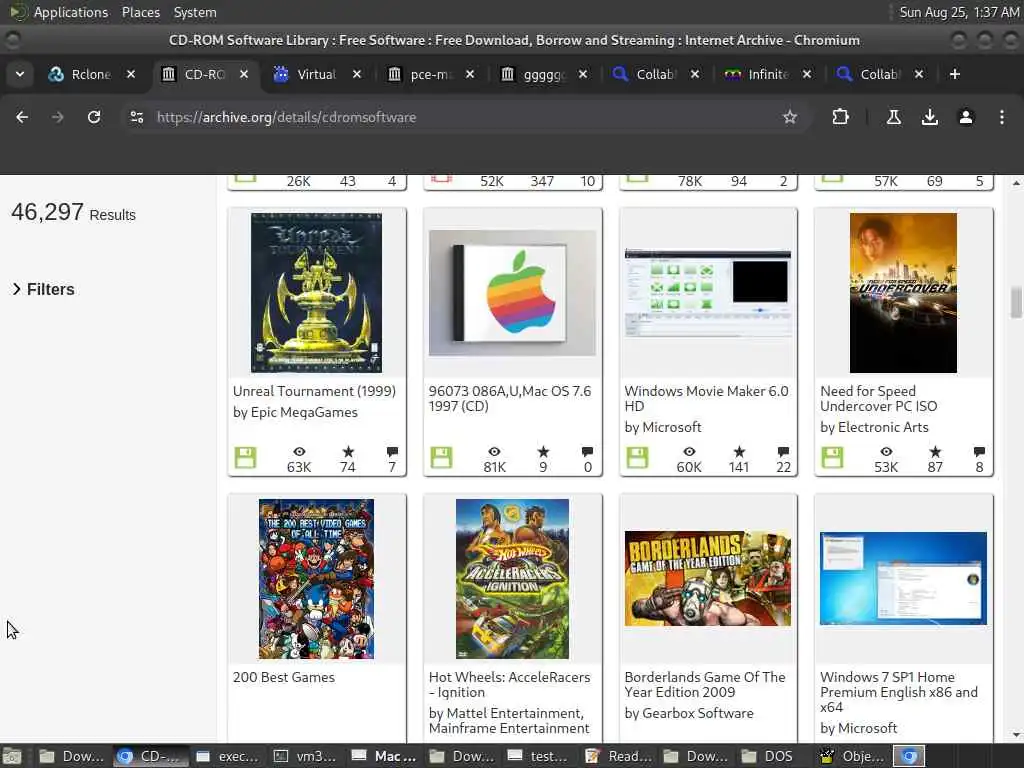Open Borderlands Game Of The Year Edition link
Image resolution: width=1024 pixels, height=768 pixels.
pyautogui.click(x=705, y=684)
